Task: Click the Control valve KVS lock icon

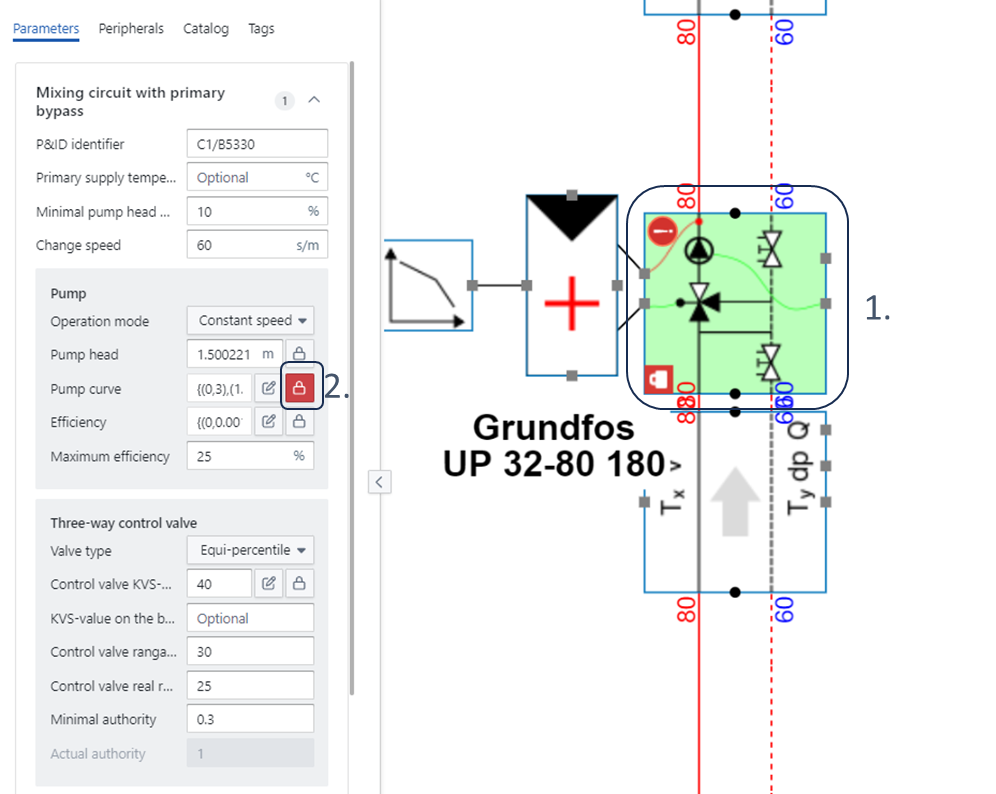Action: pyautogui.click(x=299, y=584)
